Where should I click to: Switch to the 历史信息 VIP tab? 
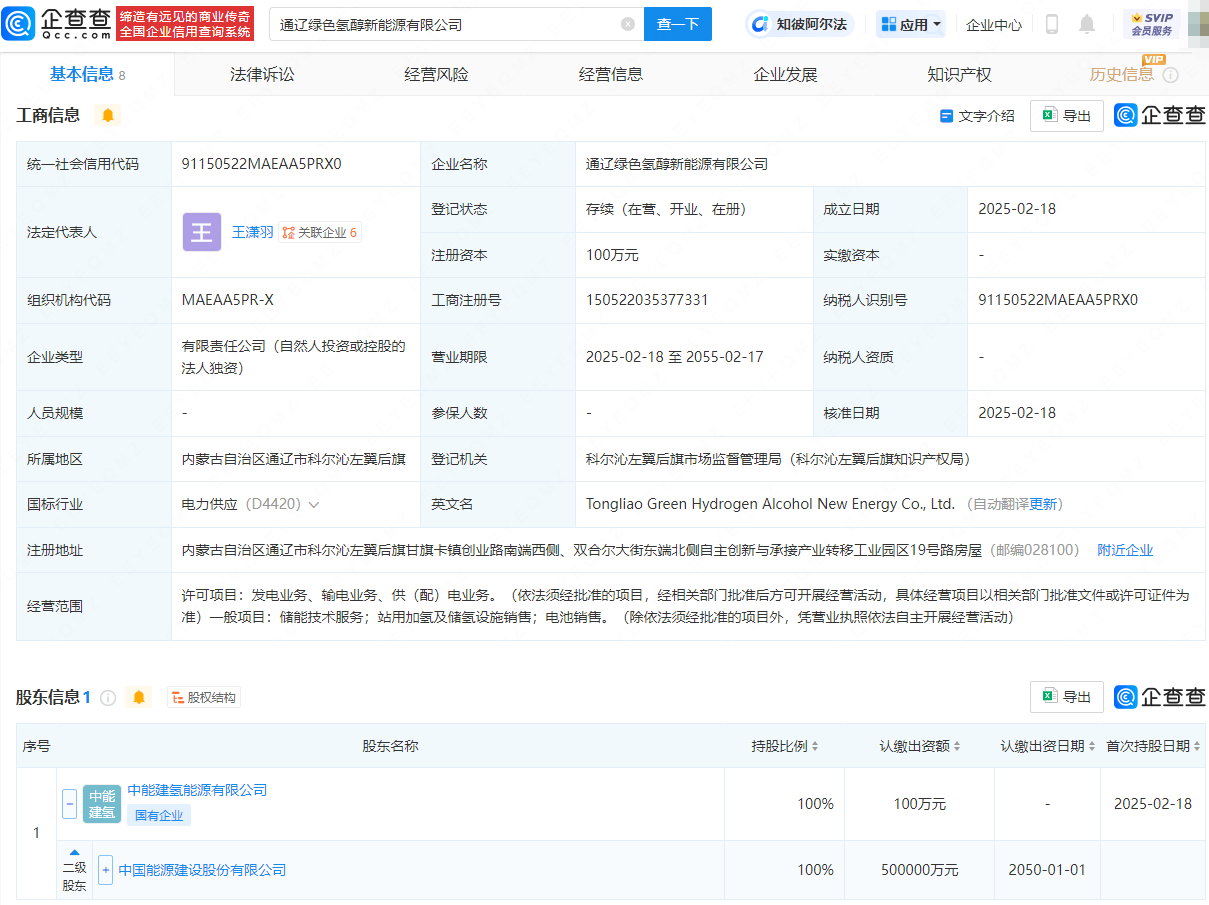1121,75
